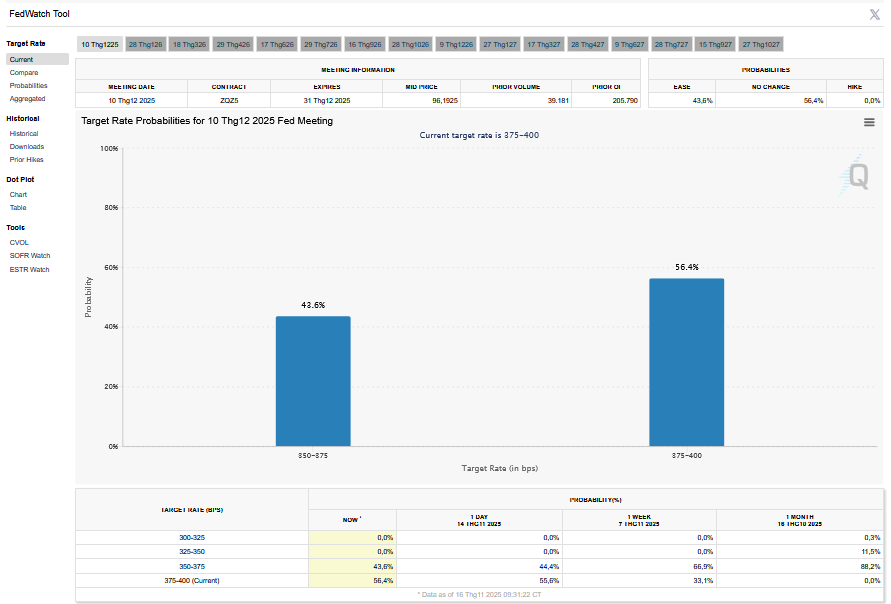Close the FedWatch Tool with X icon
Viewport: 891px width, 604px height.
[875, 13]
